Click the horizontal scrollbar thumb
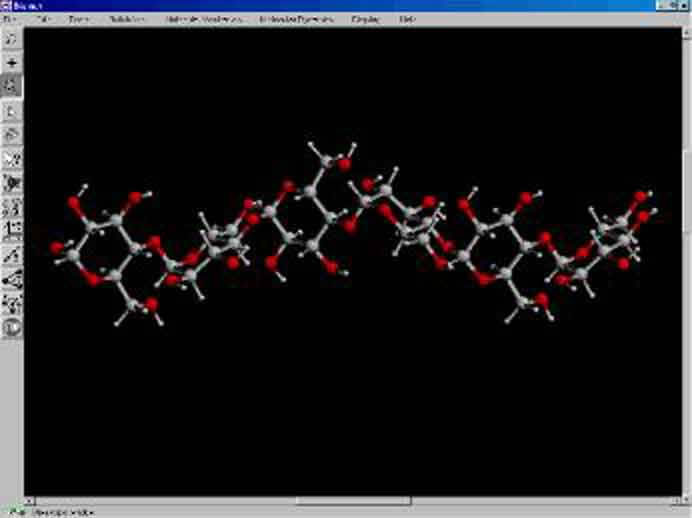The image size is (692, 518). point(352,501)
